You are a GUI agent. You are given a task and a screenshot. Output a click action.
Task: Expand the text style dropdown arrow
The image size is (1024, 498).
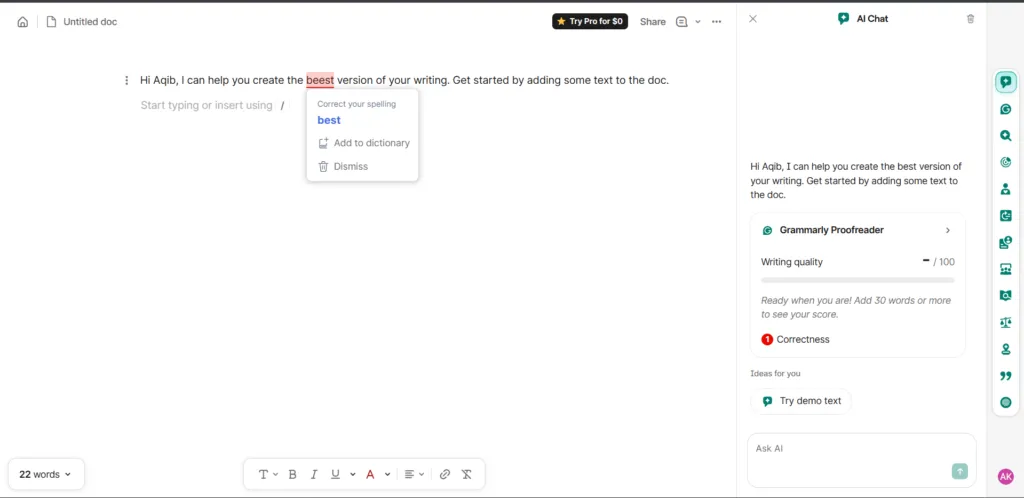276,475
